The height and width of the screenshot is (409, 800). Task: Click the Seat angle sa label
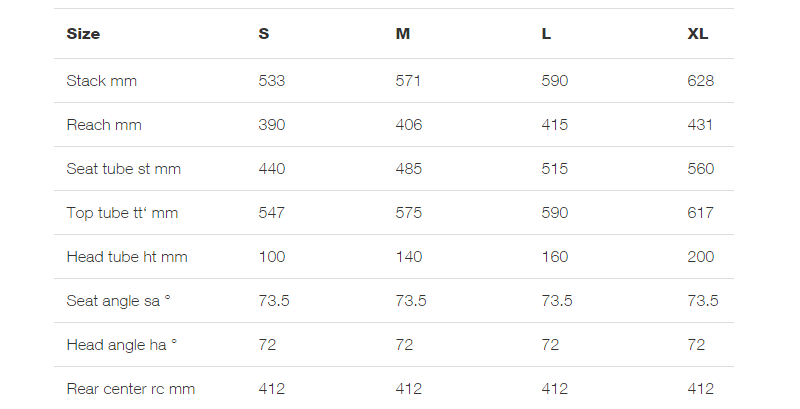[118, 301]
